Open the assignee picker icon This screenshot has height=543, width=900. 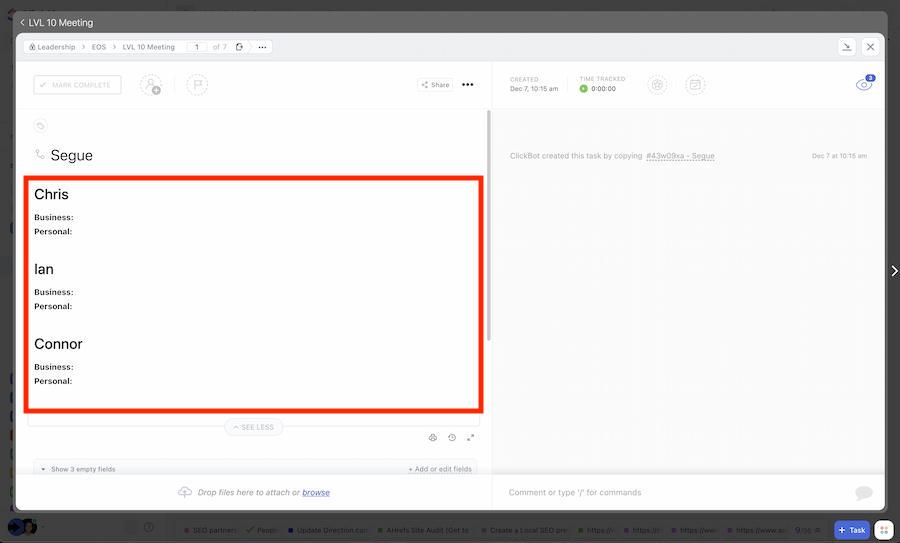coord(150,85)
